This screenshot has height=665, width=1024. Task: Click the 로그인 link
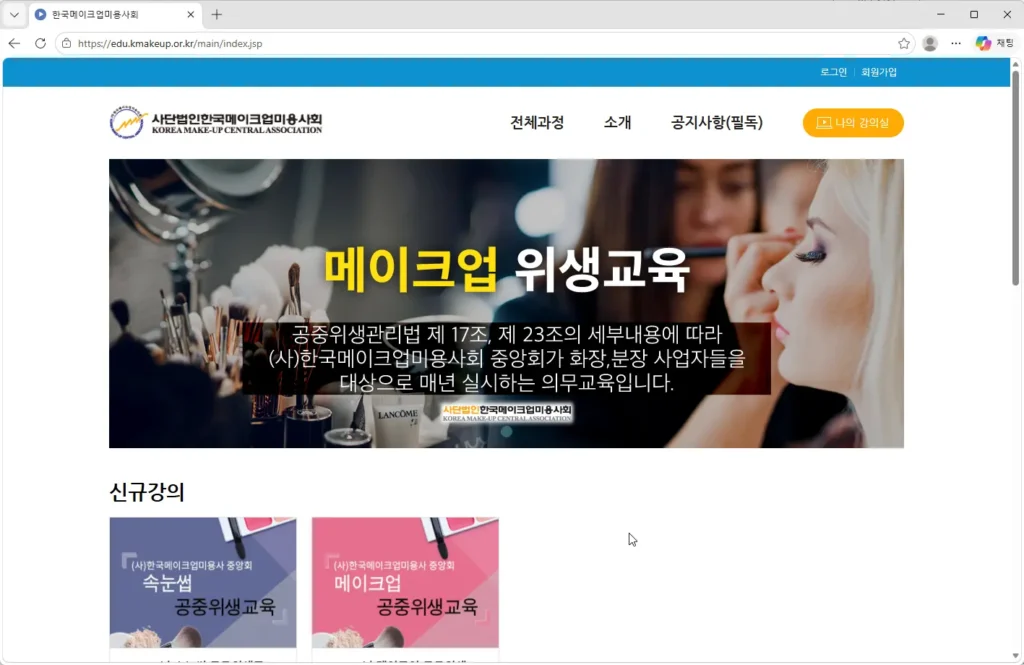tap(833, 72)
